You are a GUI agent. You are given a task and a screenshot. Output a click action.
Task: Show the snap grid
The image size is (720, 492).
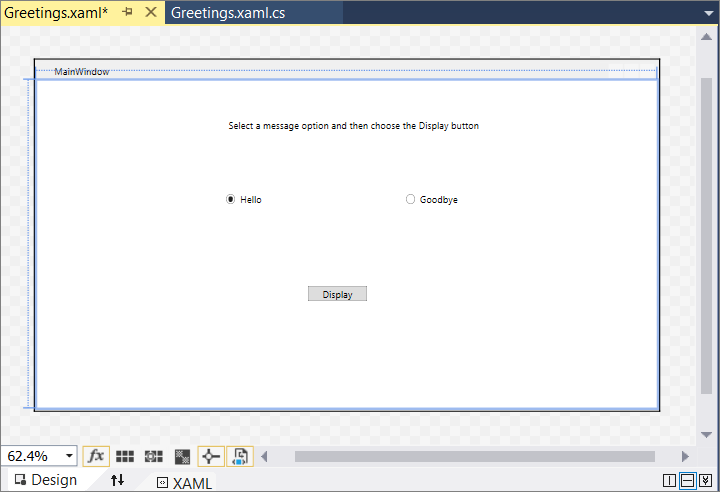coord(125,456)
